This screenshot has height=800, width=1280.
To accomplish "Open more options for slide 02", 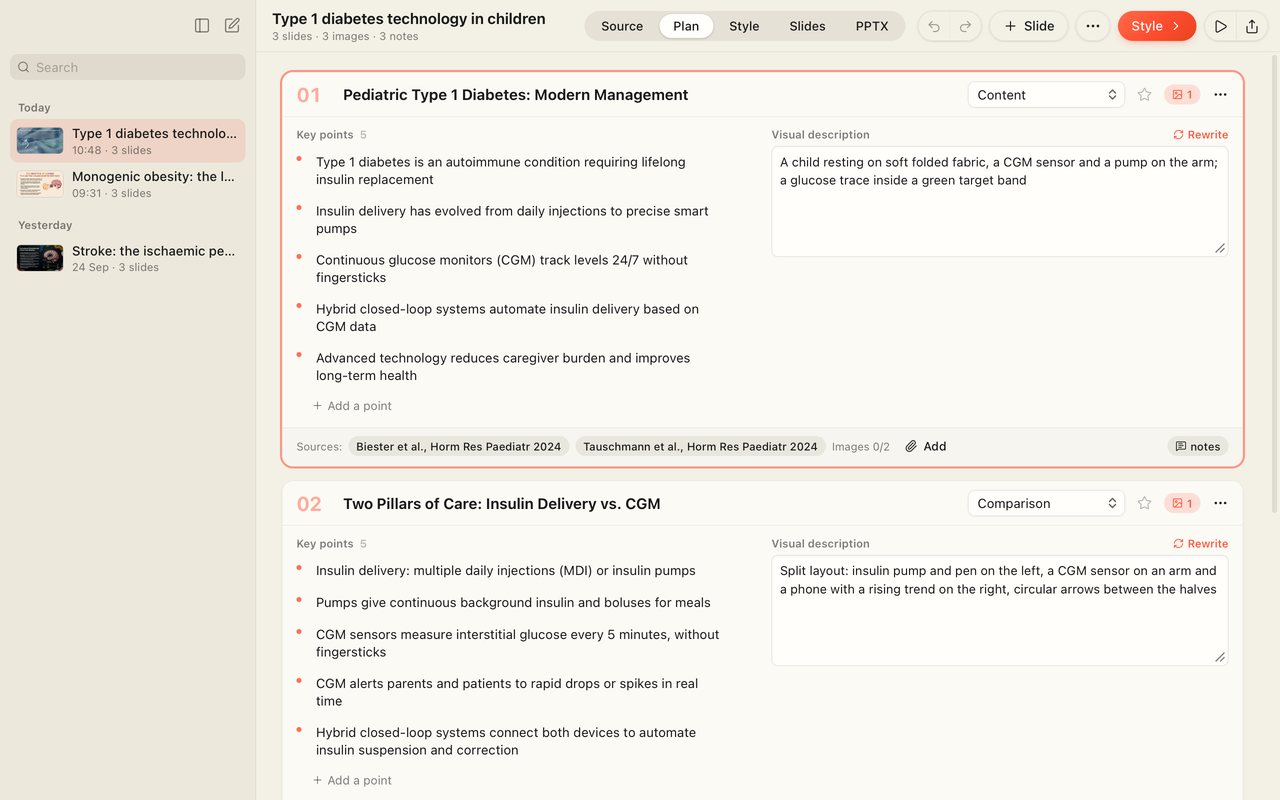I will (1220, 504).
